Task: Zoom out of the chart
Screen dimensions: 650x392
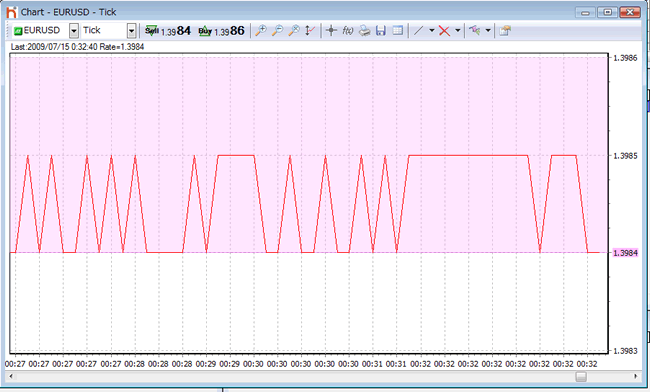Action: (x=277, y=30)
